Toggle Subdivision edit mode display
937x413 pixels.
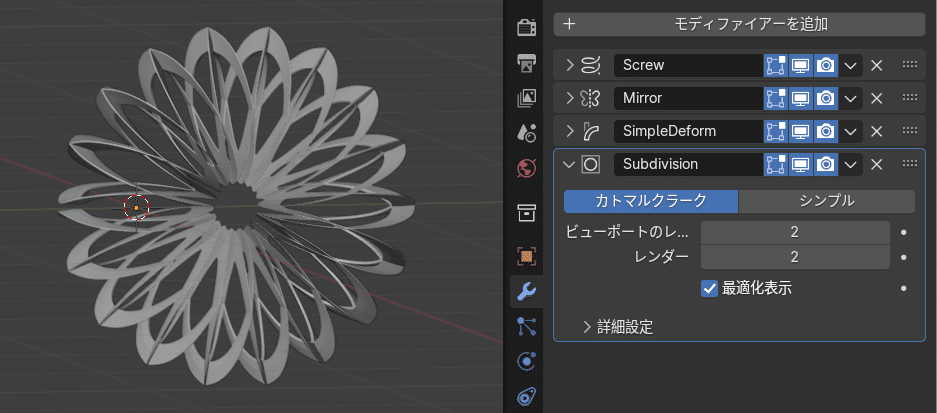click(x=776, y=164)
